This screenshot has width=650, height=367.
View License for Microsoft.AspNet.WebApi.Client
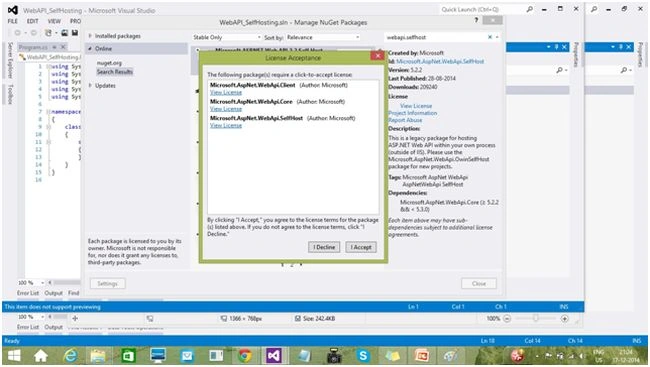tap(226, 92)
